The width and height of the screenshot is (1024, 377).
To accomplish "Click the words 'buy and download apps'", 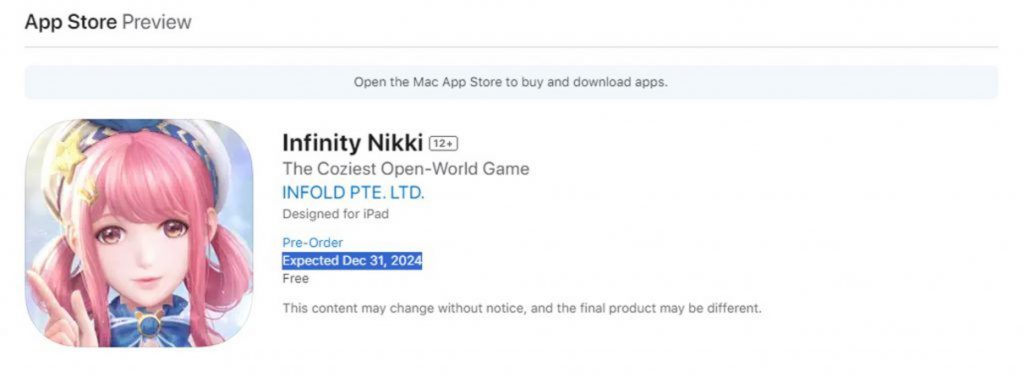I will point(594,82).
